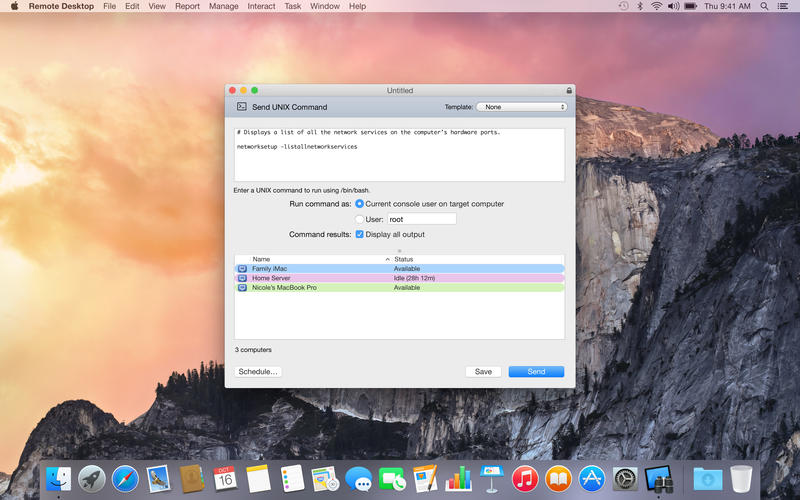Open the Manage menu
The width and height of the screenshot is (800, 500).
click(224, 6)
